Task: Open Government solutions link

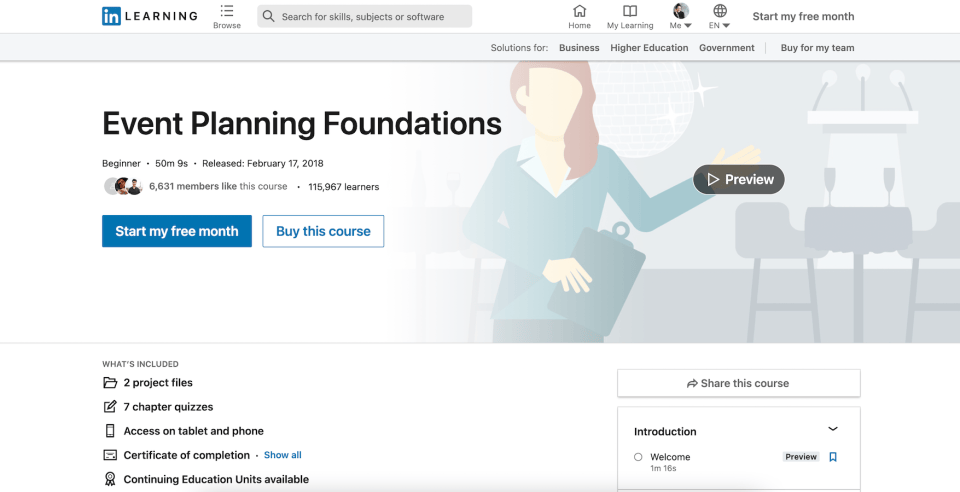Action: (x=727, y=48)
